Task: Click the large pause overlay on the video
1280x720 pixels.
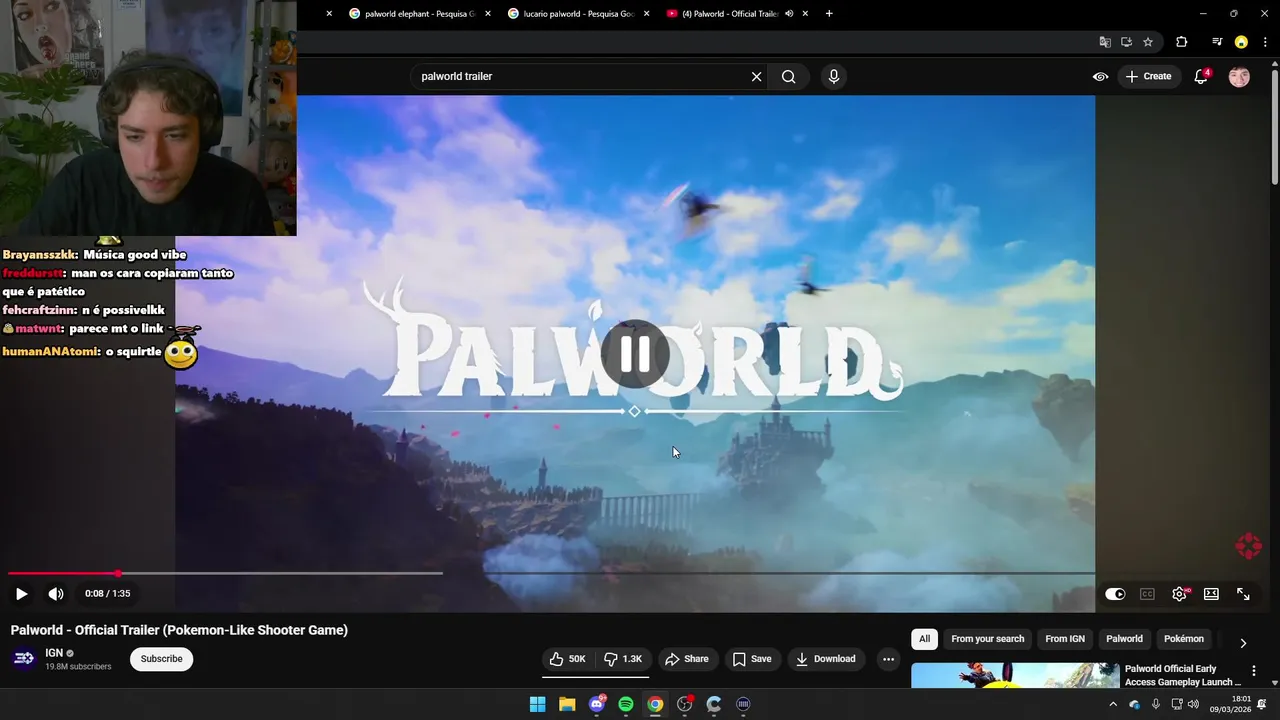Action: coord(635,354)
